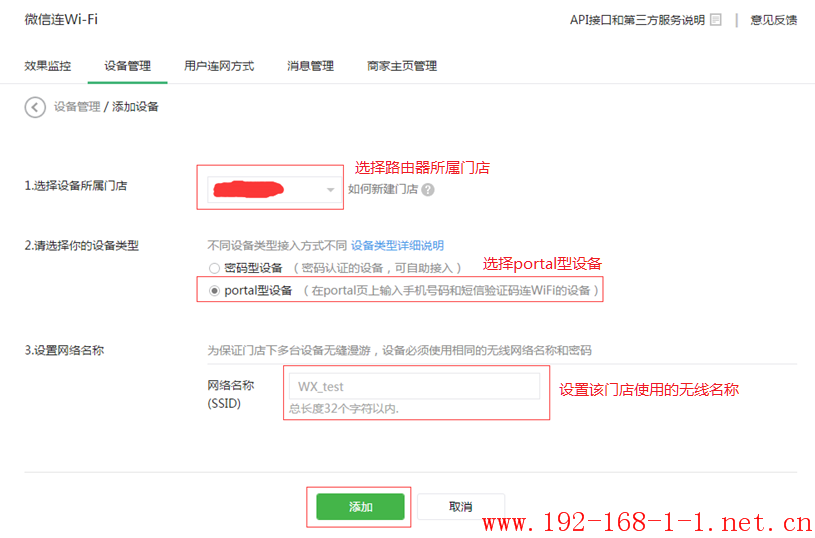
Task: Click the 1.选择设备所属门店 label
Action: coord(76,186)
